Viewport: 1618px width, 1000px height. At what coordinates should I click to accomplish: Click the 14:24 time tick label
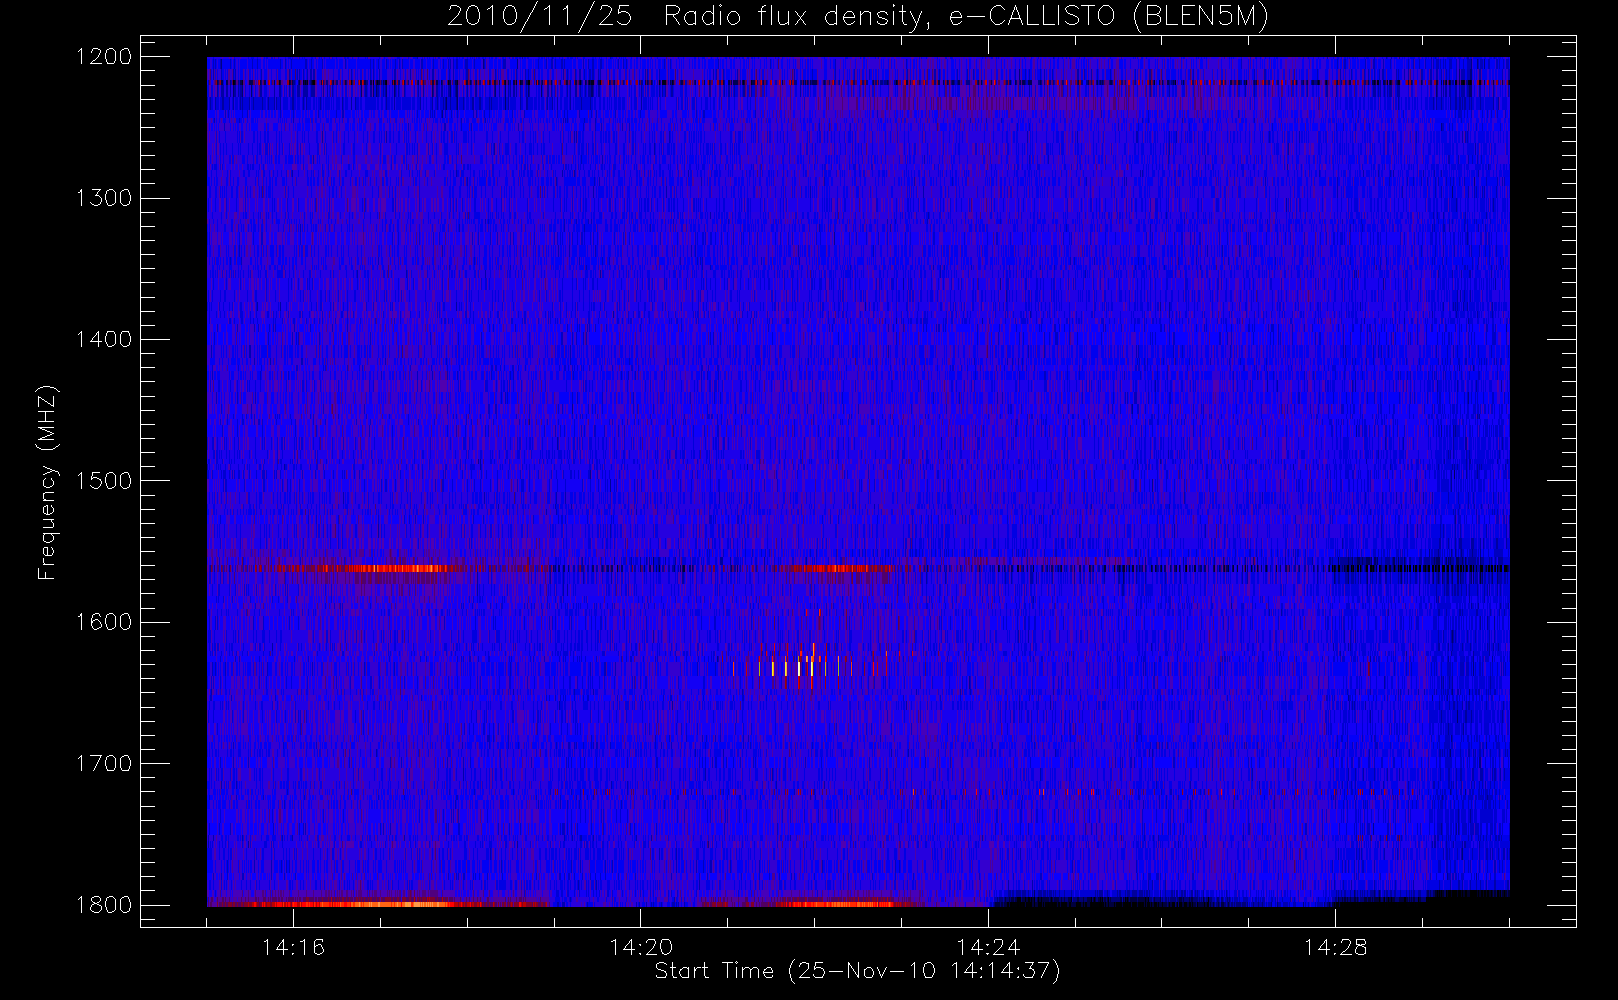click(x=988, y=946)
